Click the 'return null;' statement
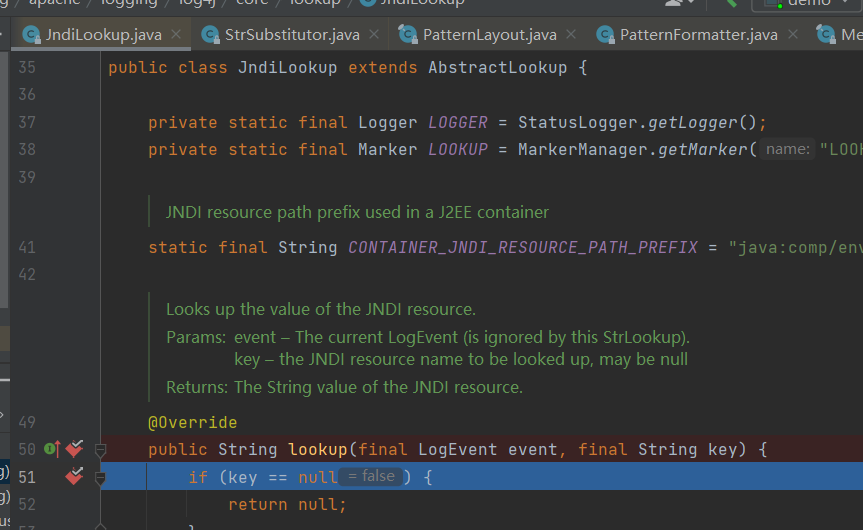 (287, 505)
